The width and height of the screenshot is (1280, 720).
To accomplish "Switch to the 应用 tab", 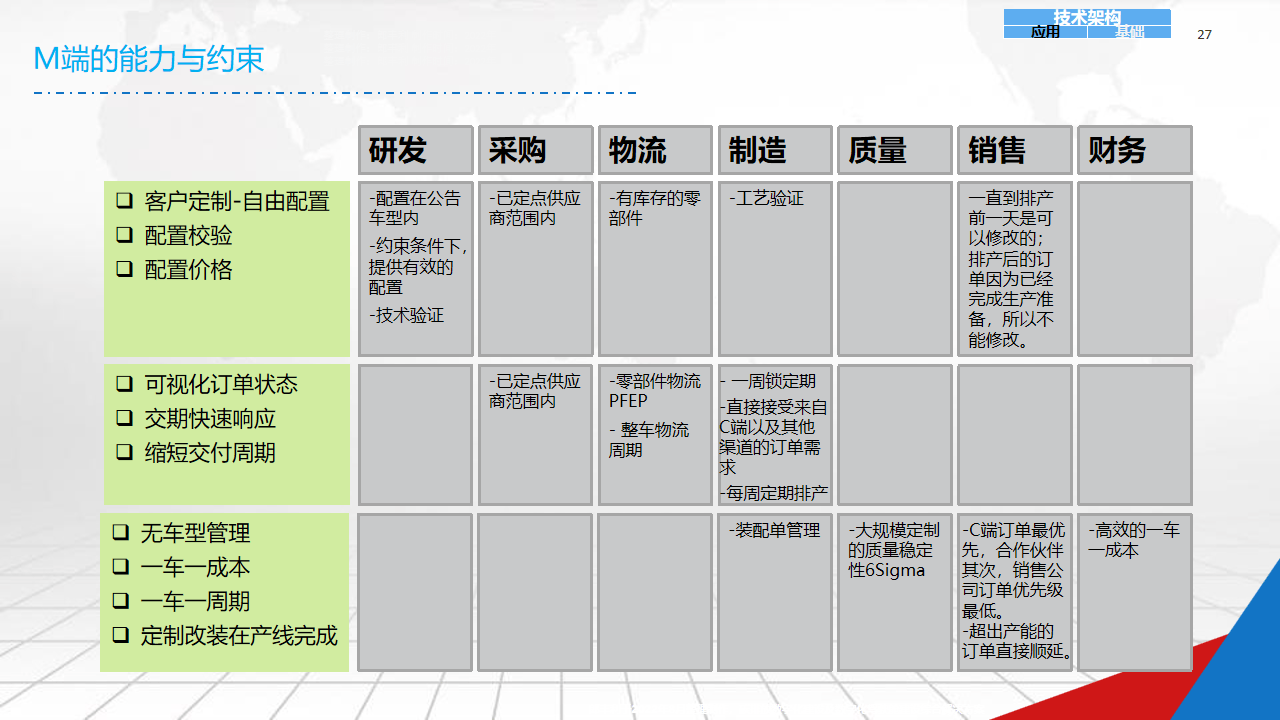I will [1045, 32].
